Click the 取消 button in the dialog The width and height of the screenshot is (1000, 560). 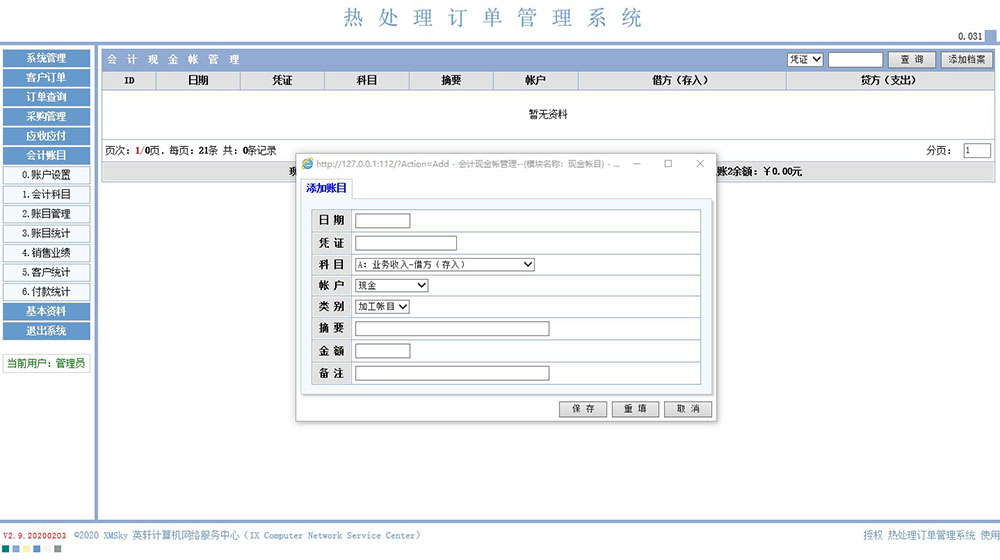tap(688, 409)
